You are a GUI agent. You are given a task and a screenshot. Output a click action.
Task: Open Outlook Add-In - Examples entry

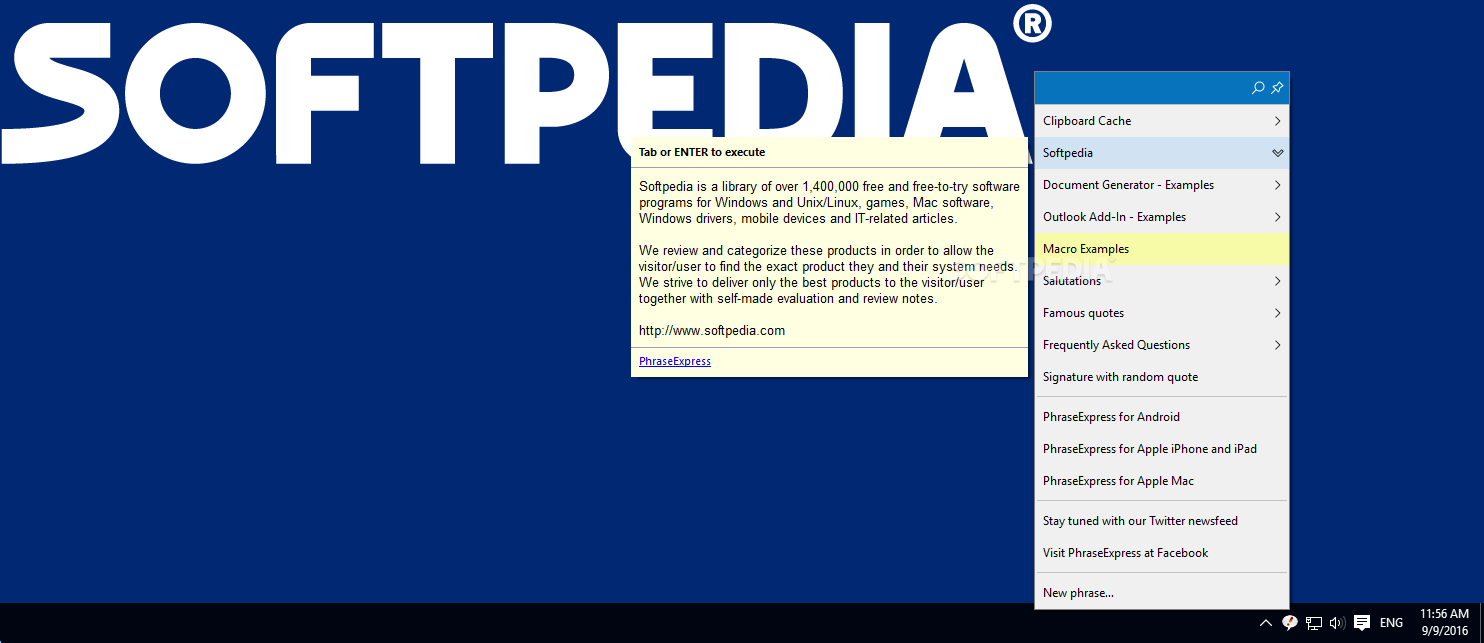click(x=1162, y=217)
